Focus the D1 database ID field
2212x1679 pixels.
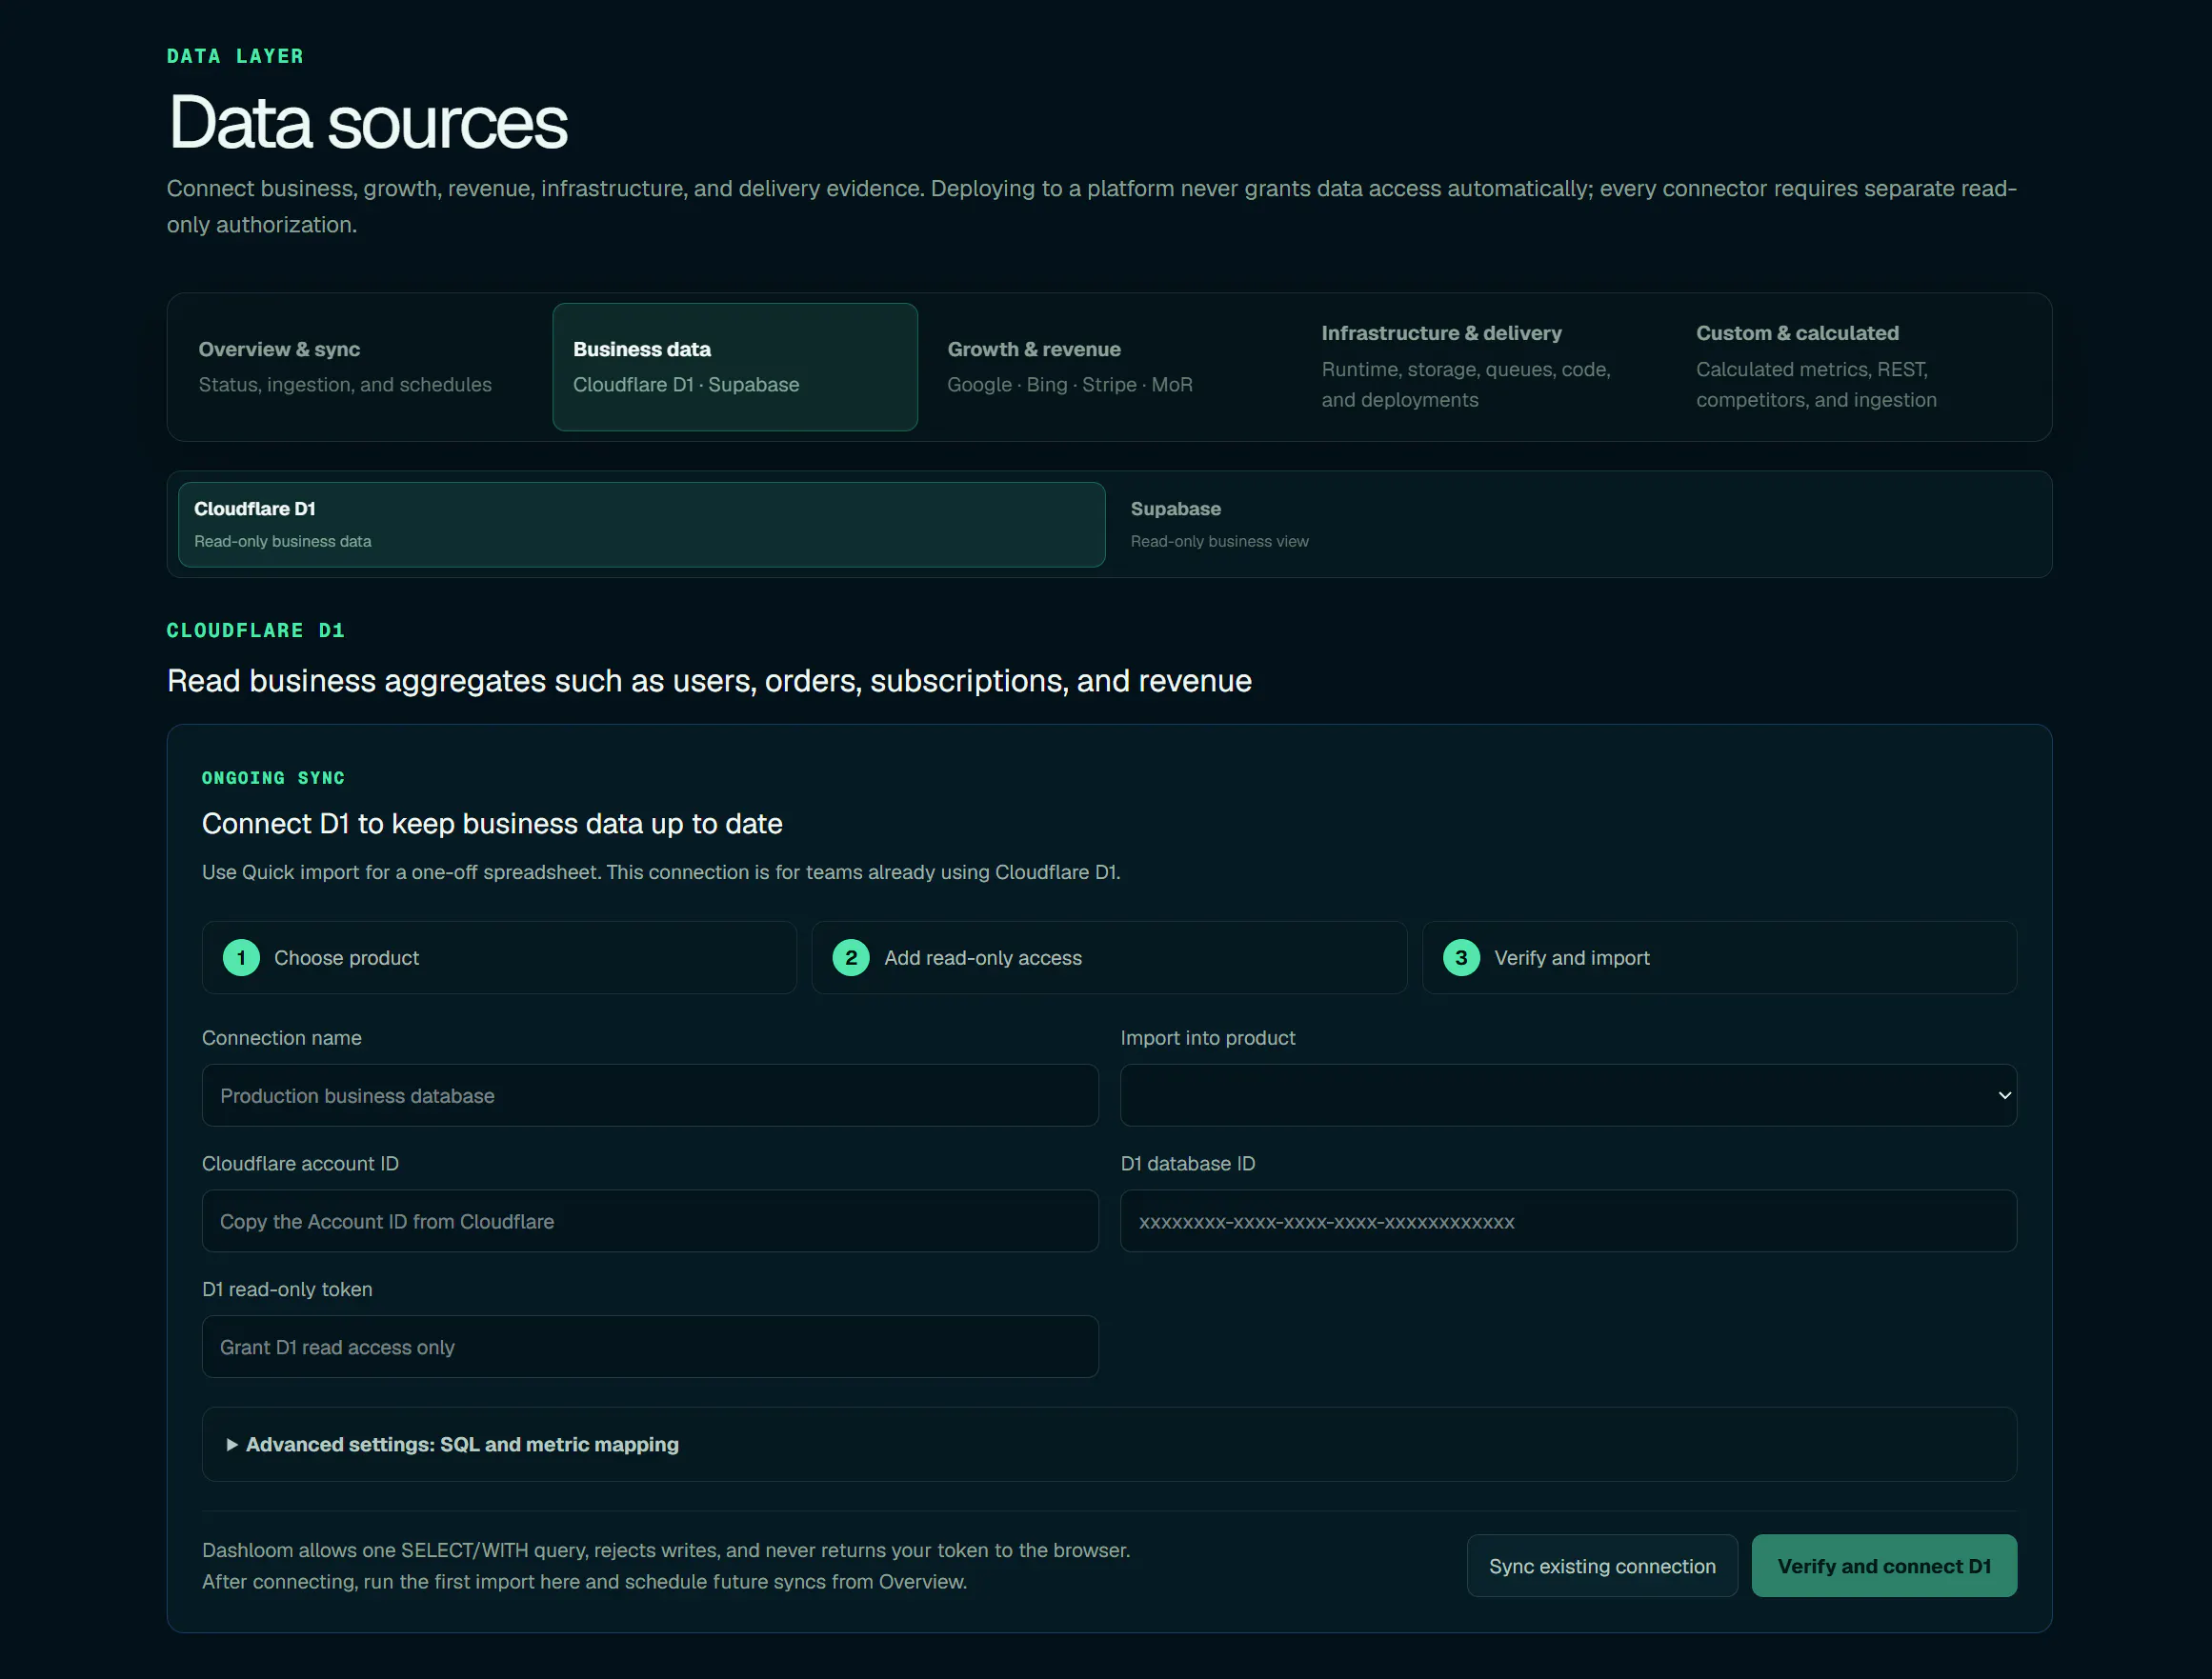point(1568,1222)
